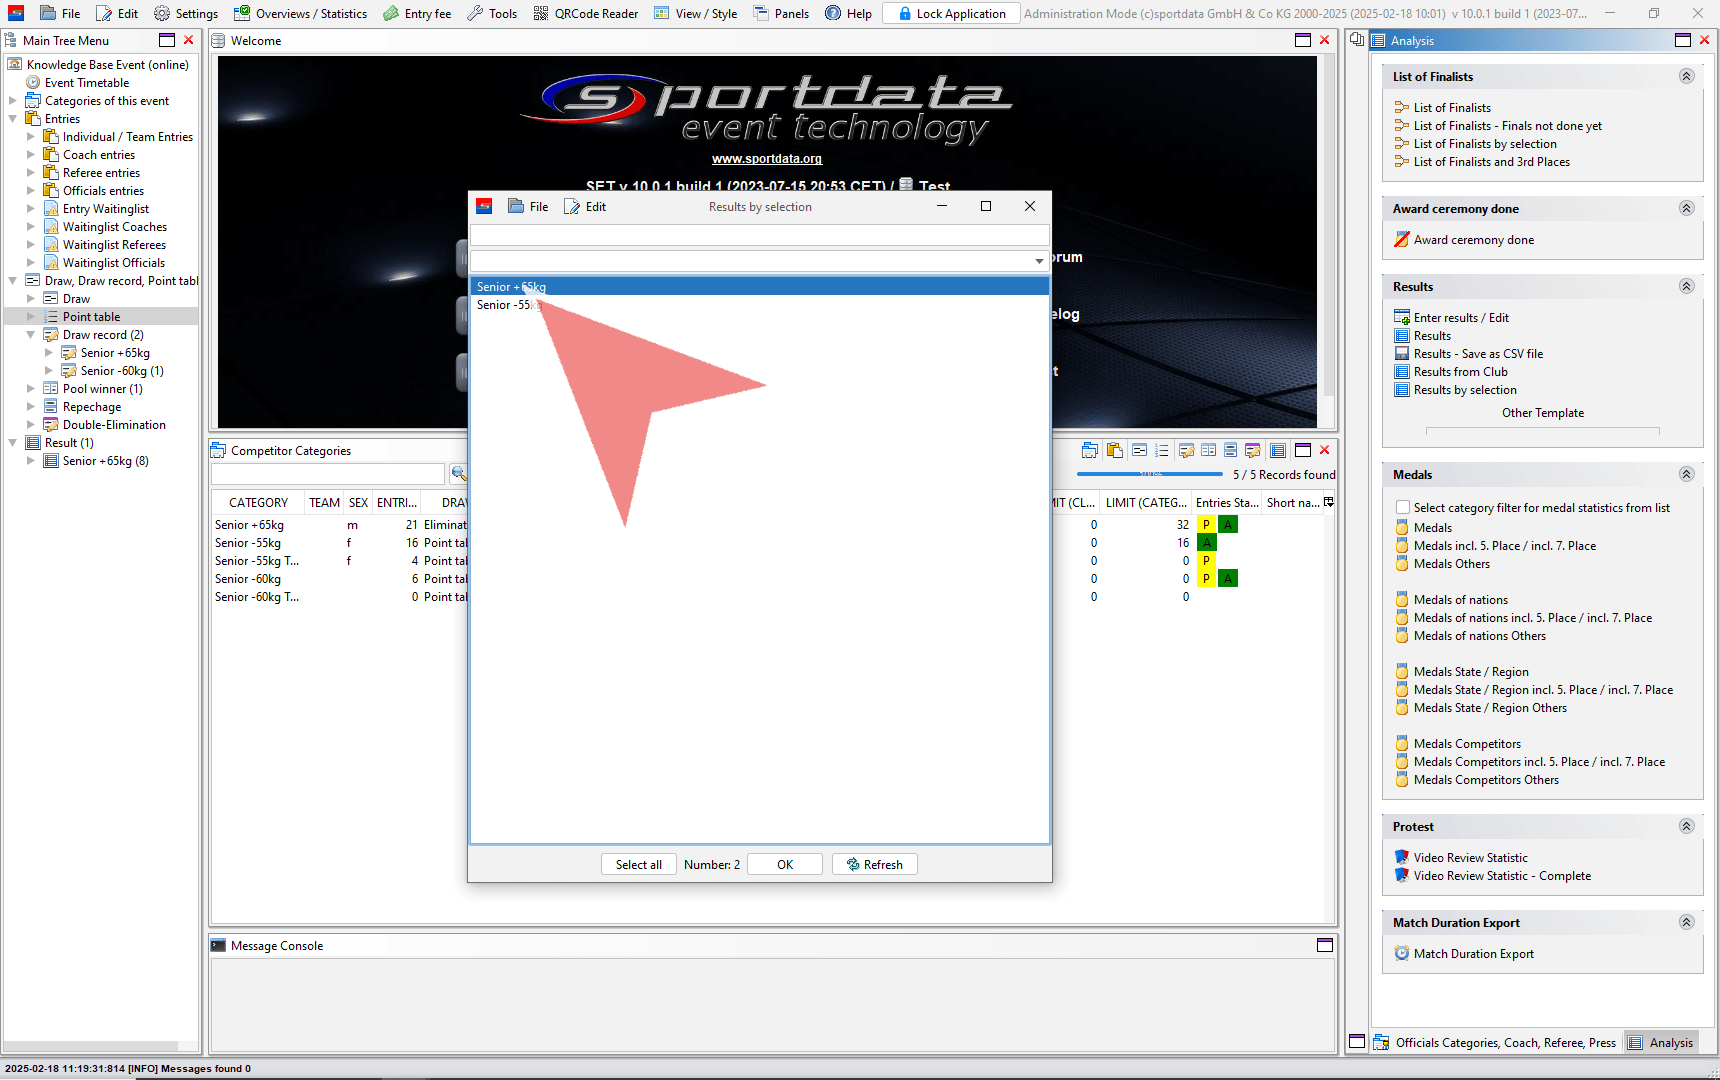Open the Overviews / Statistics menu
1720x1080 pixels.
(x=300, y=13)
